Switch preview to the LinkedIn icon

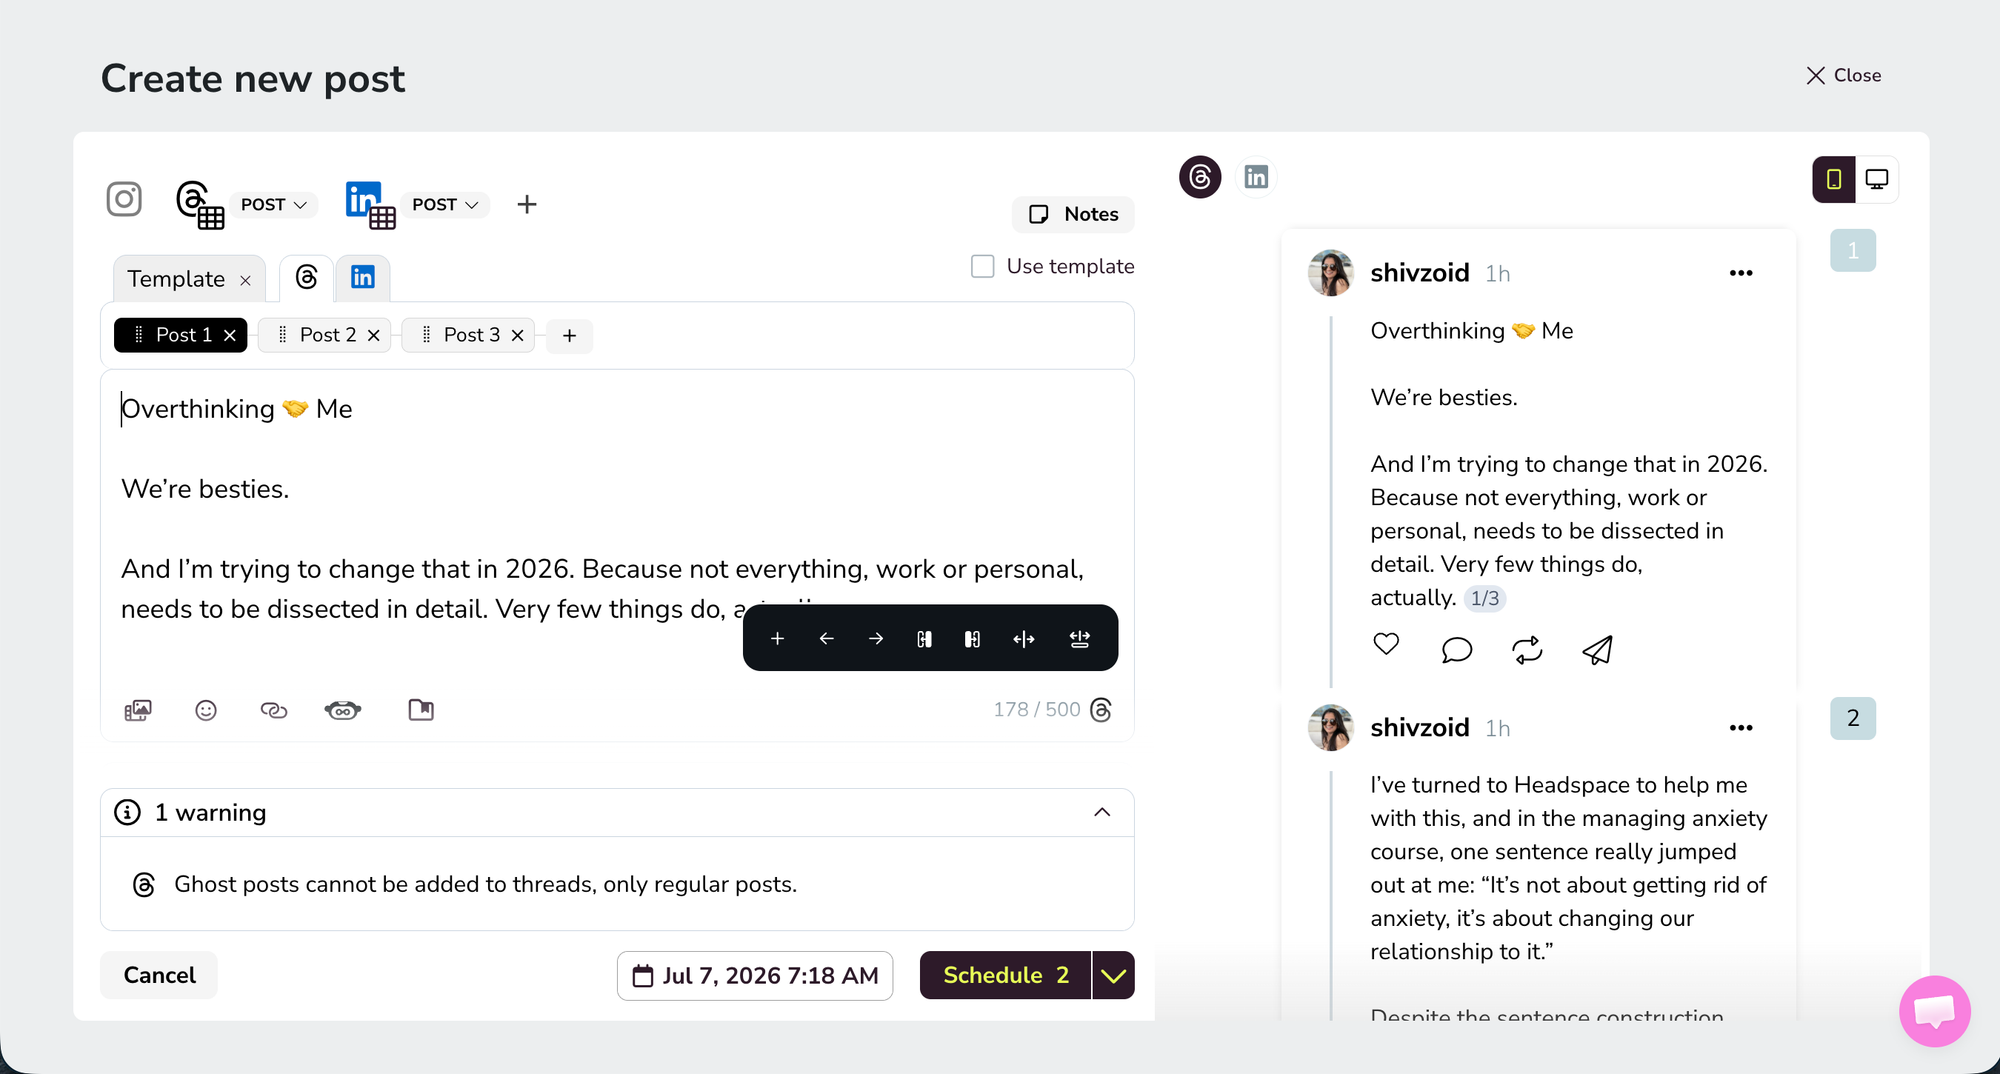[x=1256, y=177]
